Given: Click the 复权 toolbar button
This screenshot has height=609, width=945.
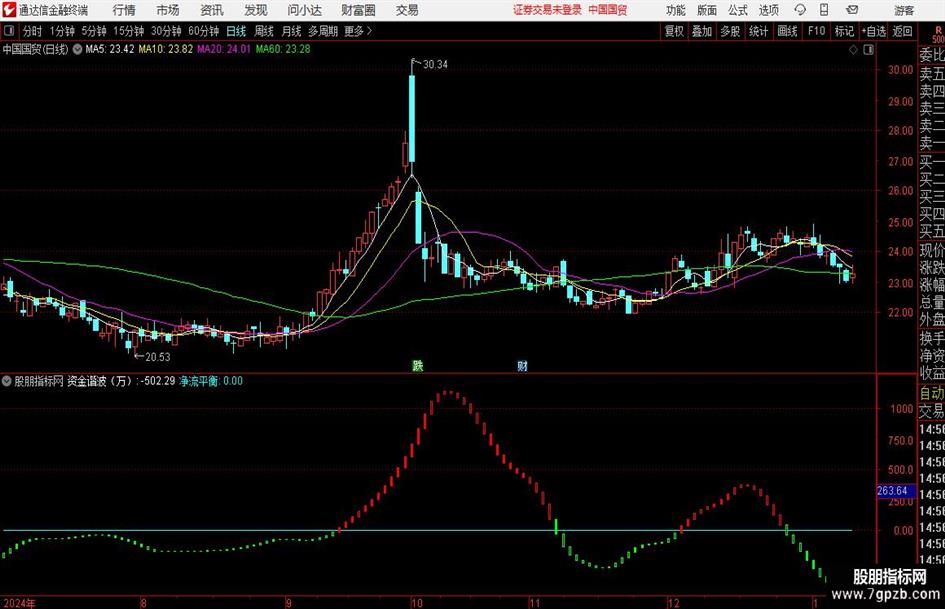Looking at the screenshot, I should click(x=674, y=31).
